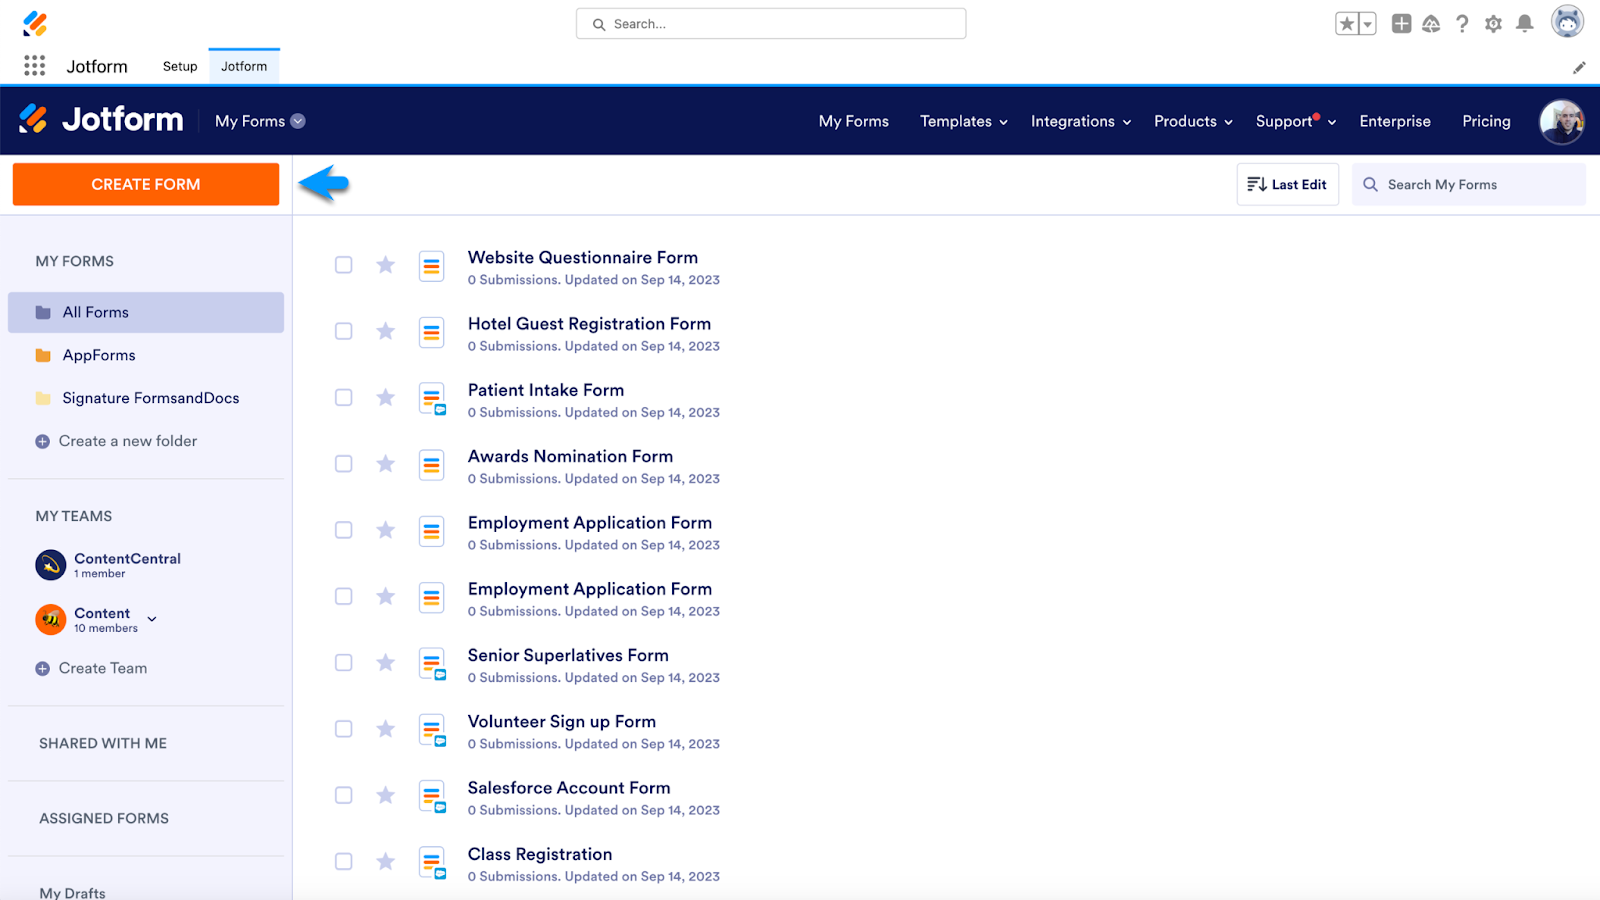
Task: View notifications bell
Action: 1525,24
